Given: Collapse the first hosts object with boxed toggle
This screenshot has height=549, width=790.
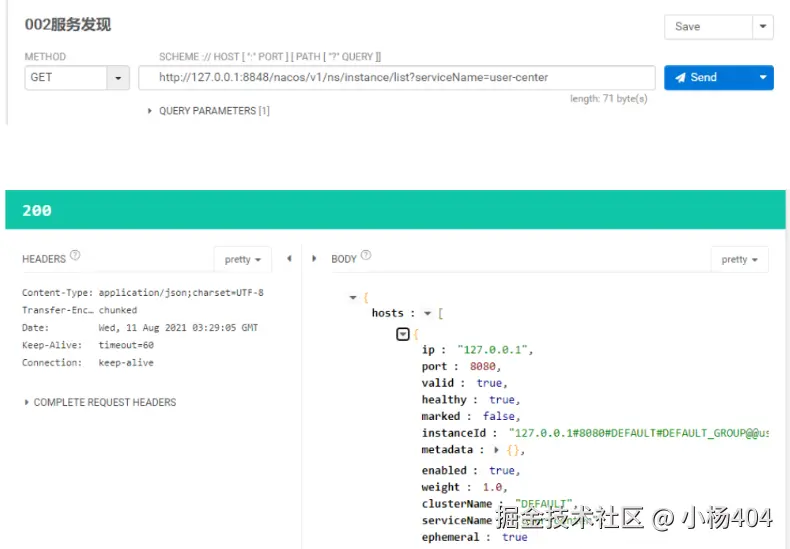Looking at the screenshot, I should coord(403,334).
